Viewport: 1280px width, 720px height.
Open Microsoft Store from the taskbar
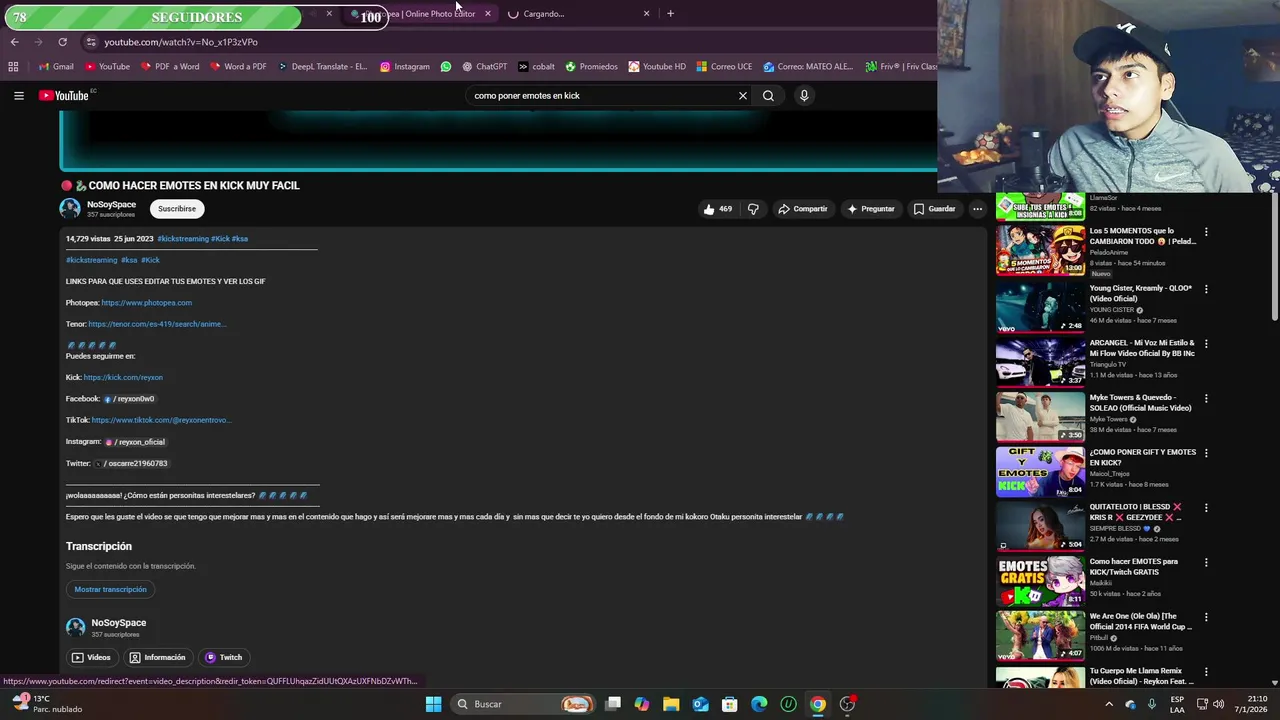click(730, 704)
